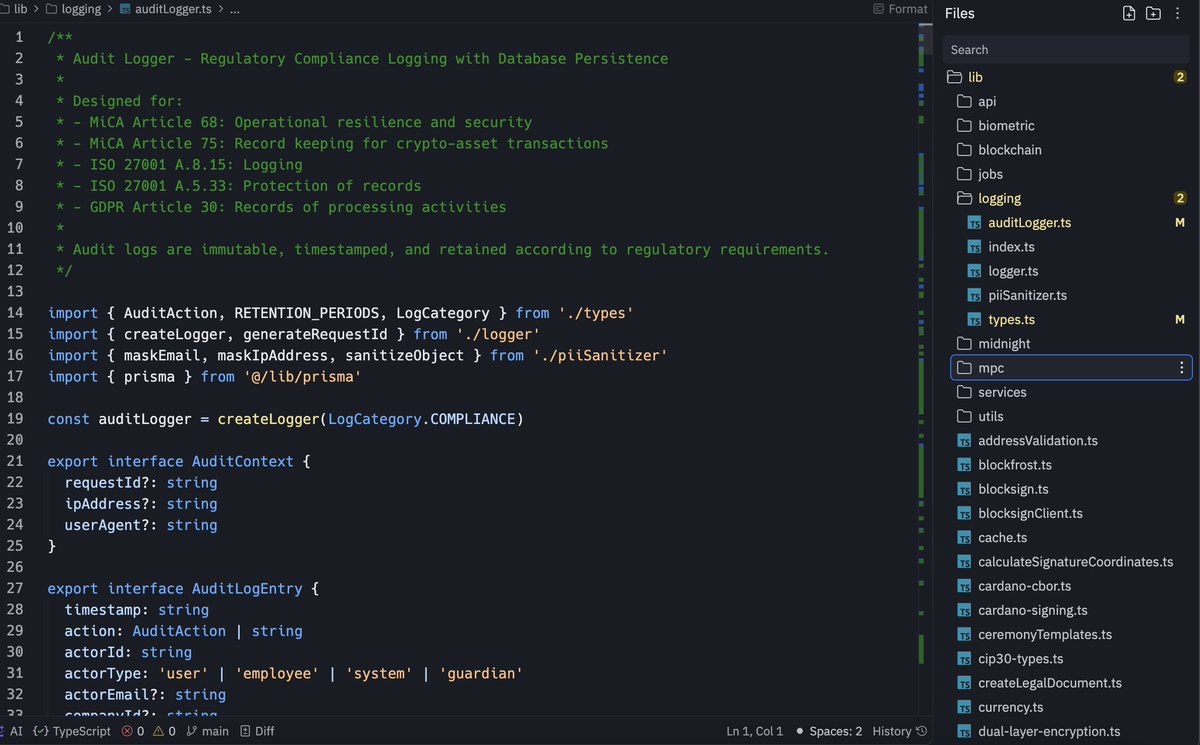This screenshot has width=1200, height=745.
Task: Open the three-dot menu on mpc folder
Action: (1181, 368)
